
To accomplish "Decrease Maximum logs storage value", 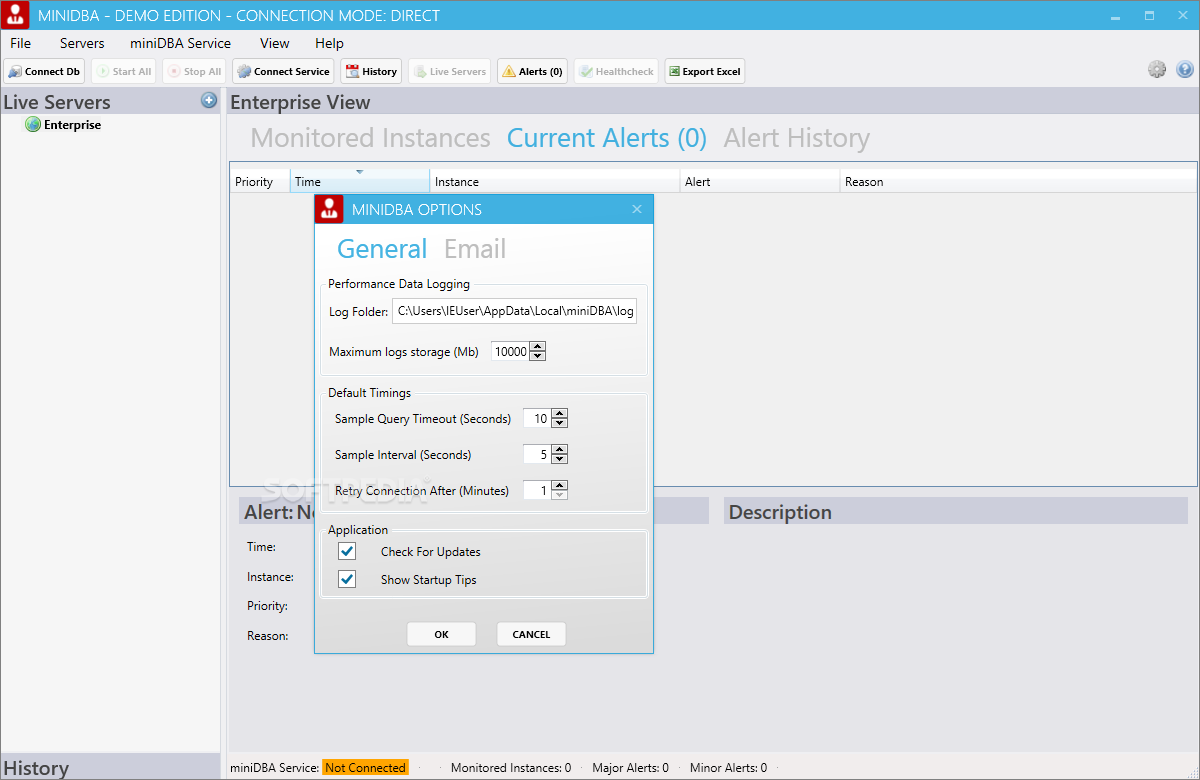I will pyautogui.click(x=538, y=356).
